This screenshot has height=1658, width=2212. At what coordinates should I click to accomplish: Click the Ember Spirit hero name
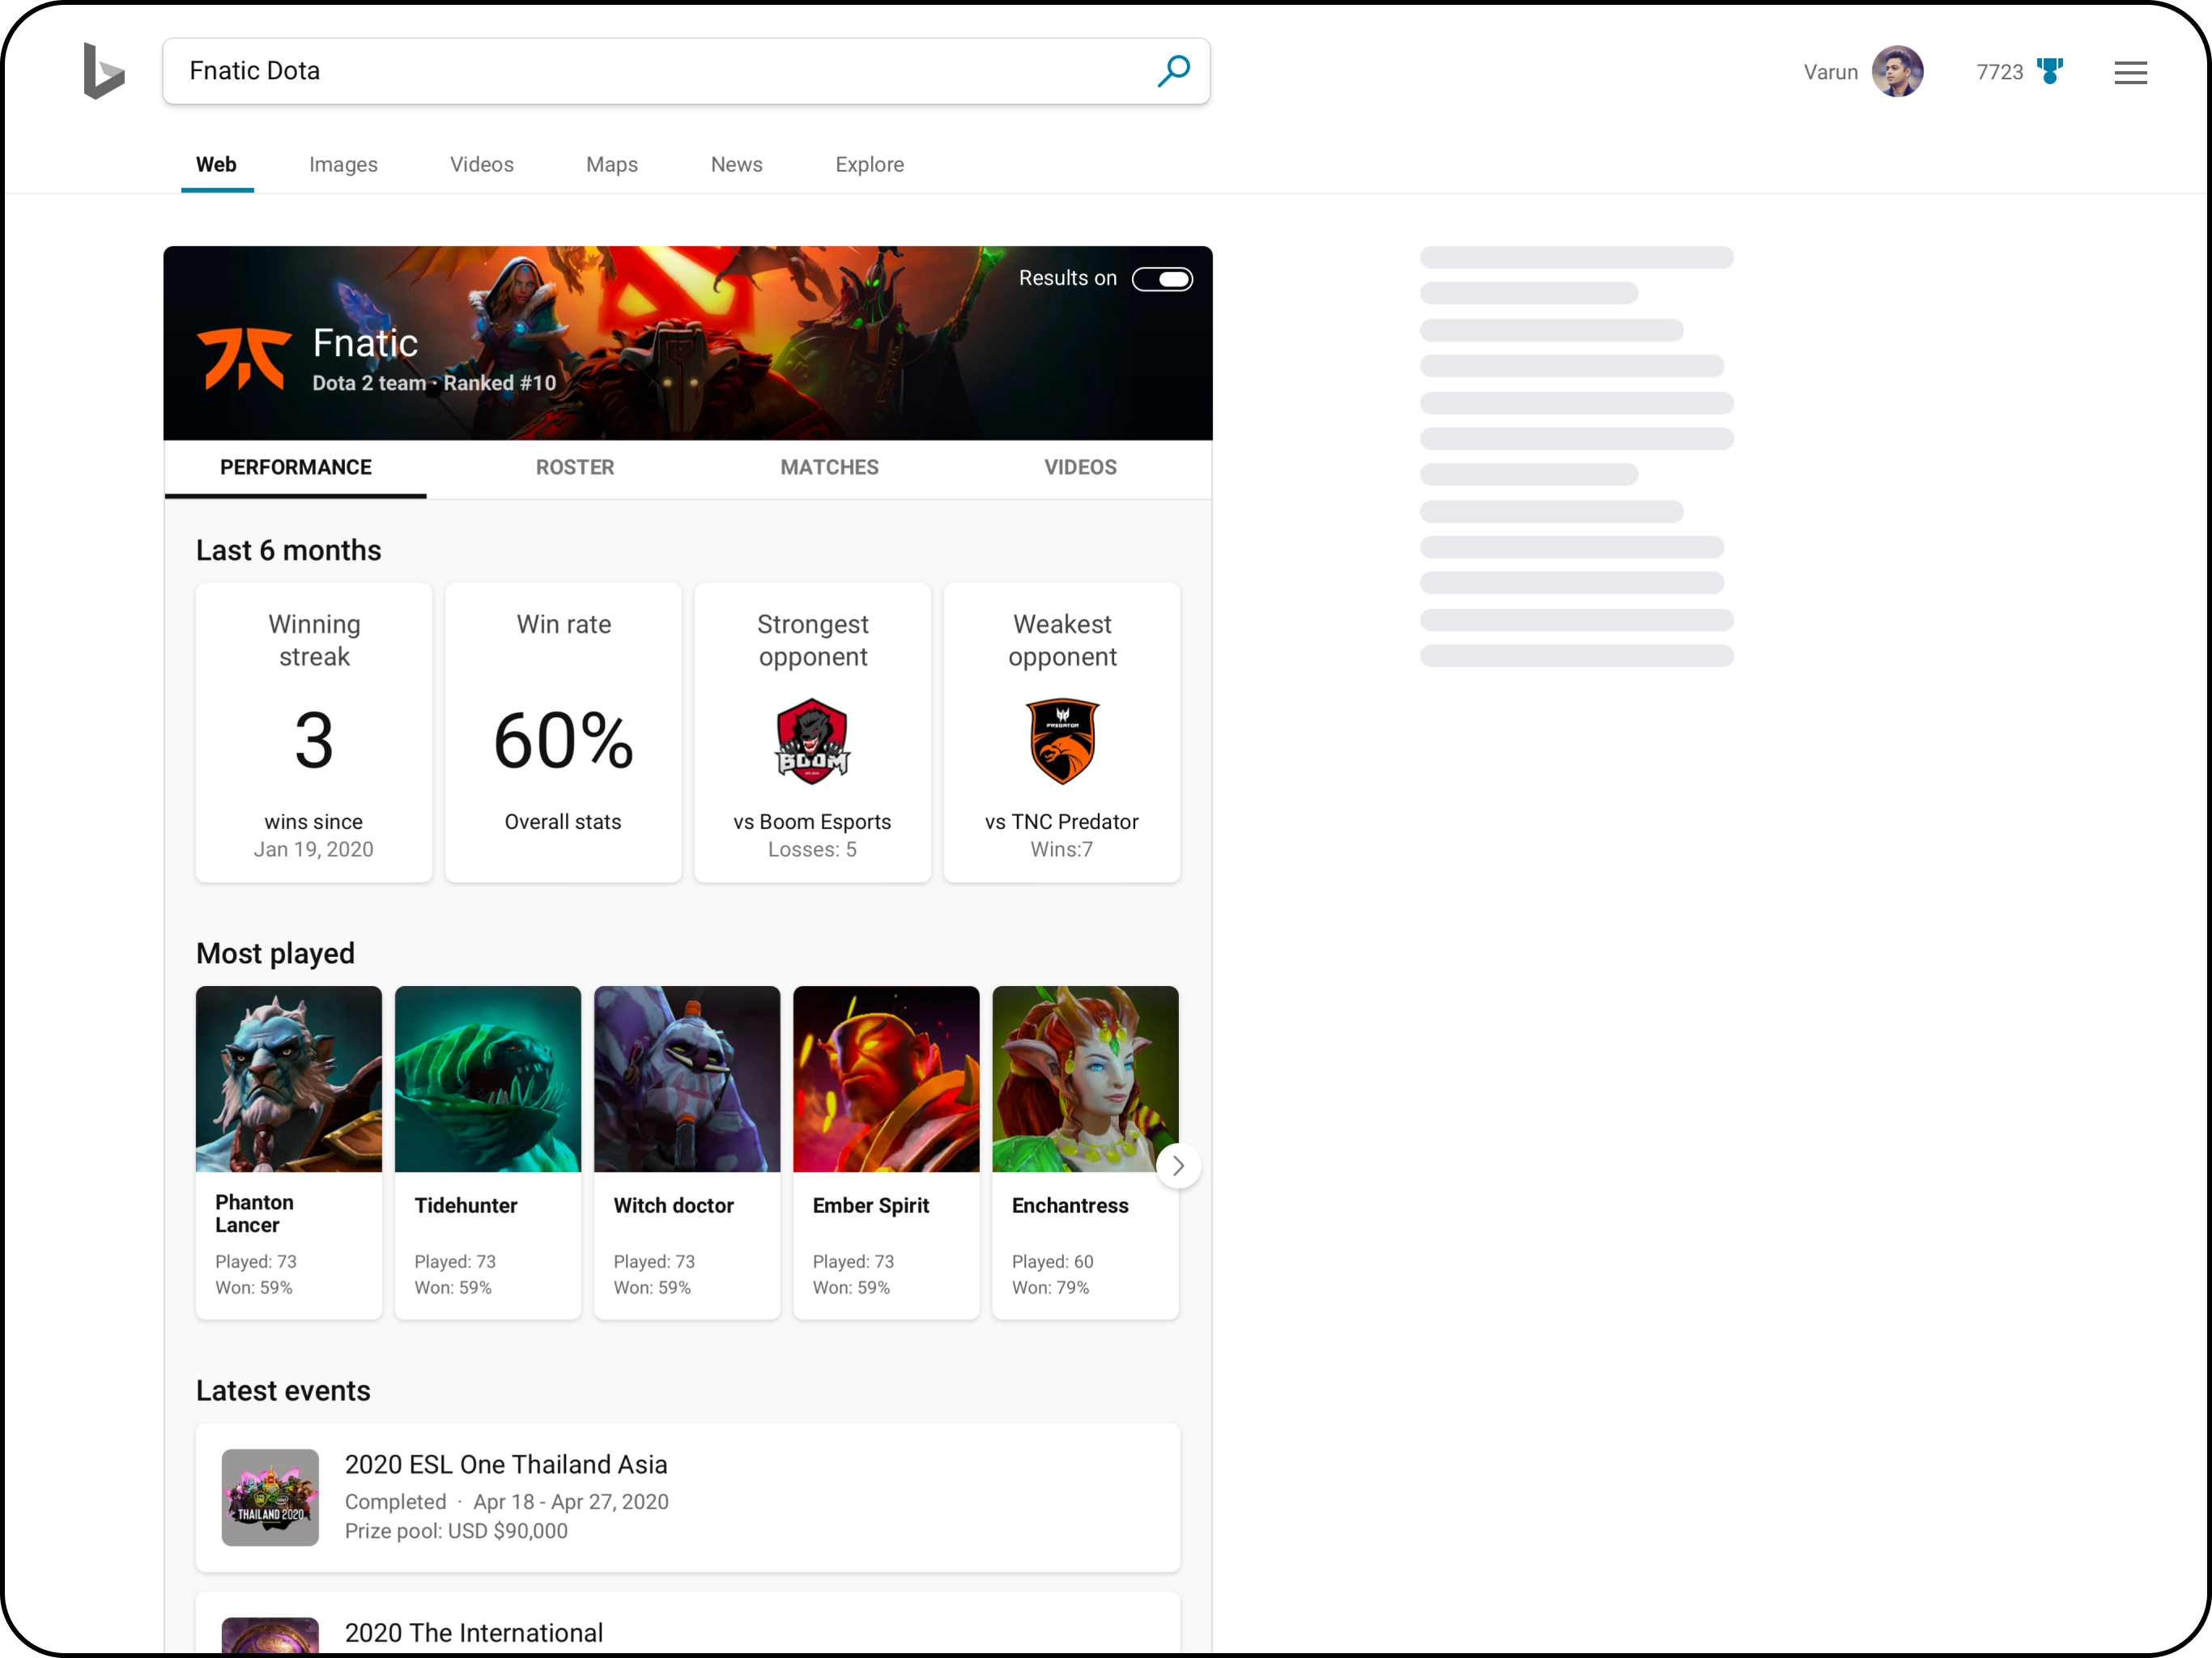click(871, 1206)
